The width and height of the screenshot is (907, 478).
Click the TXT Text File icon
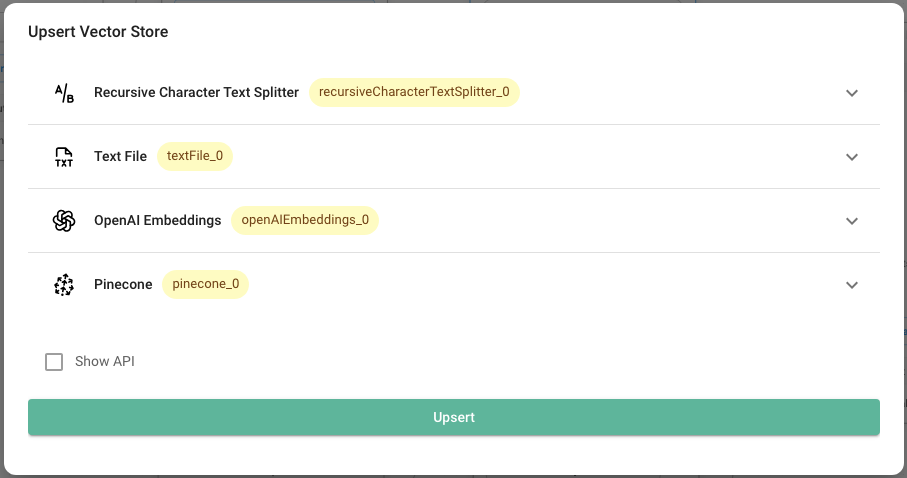tap(64, 157)
